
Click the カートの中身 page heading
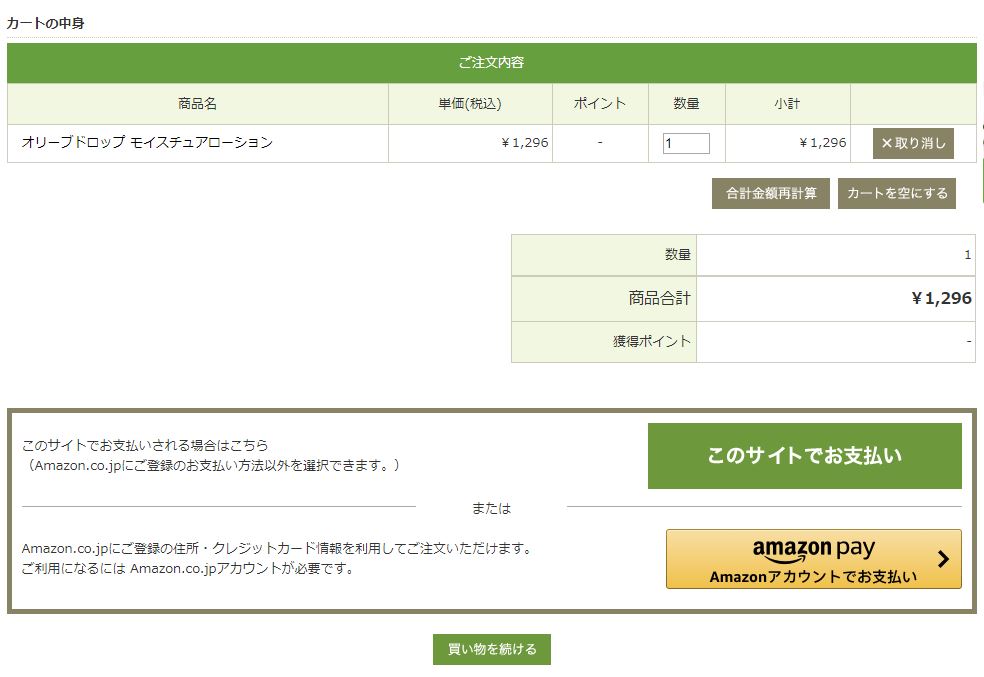45,23
